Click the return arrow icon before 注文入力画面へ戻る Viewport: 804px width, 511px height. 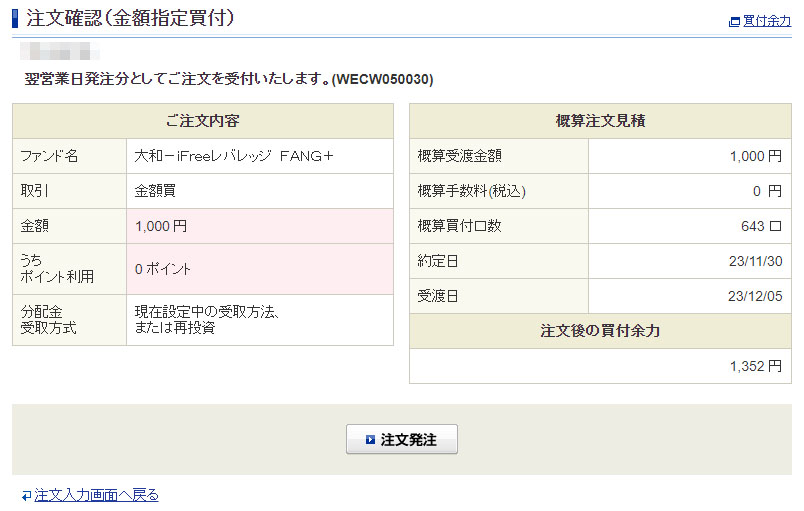point(26,495)
